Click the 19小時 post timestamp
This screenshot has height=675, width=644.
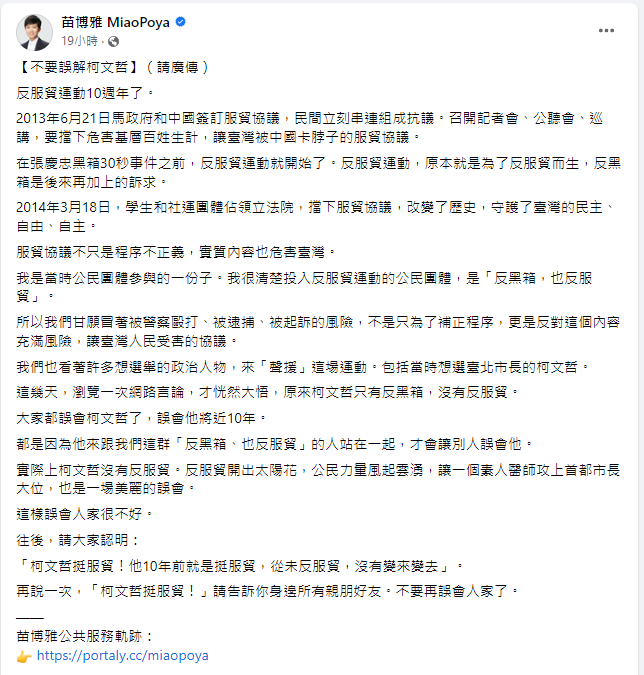point(80,41)
